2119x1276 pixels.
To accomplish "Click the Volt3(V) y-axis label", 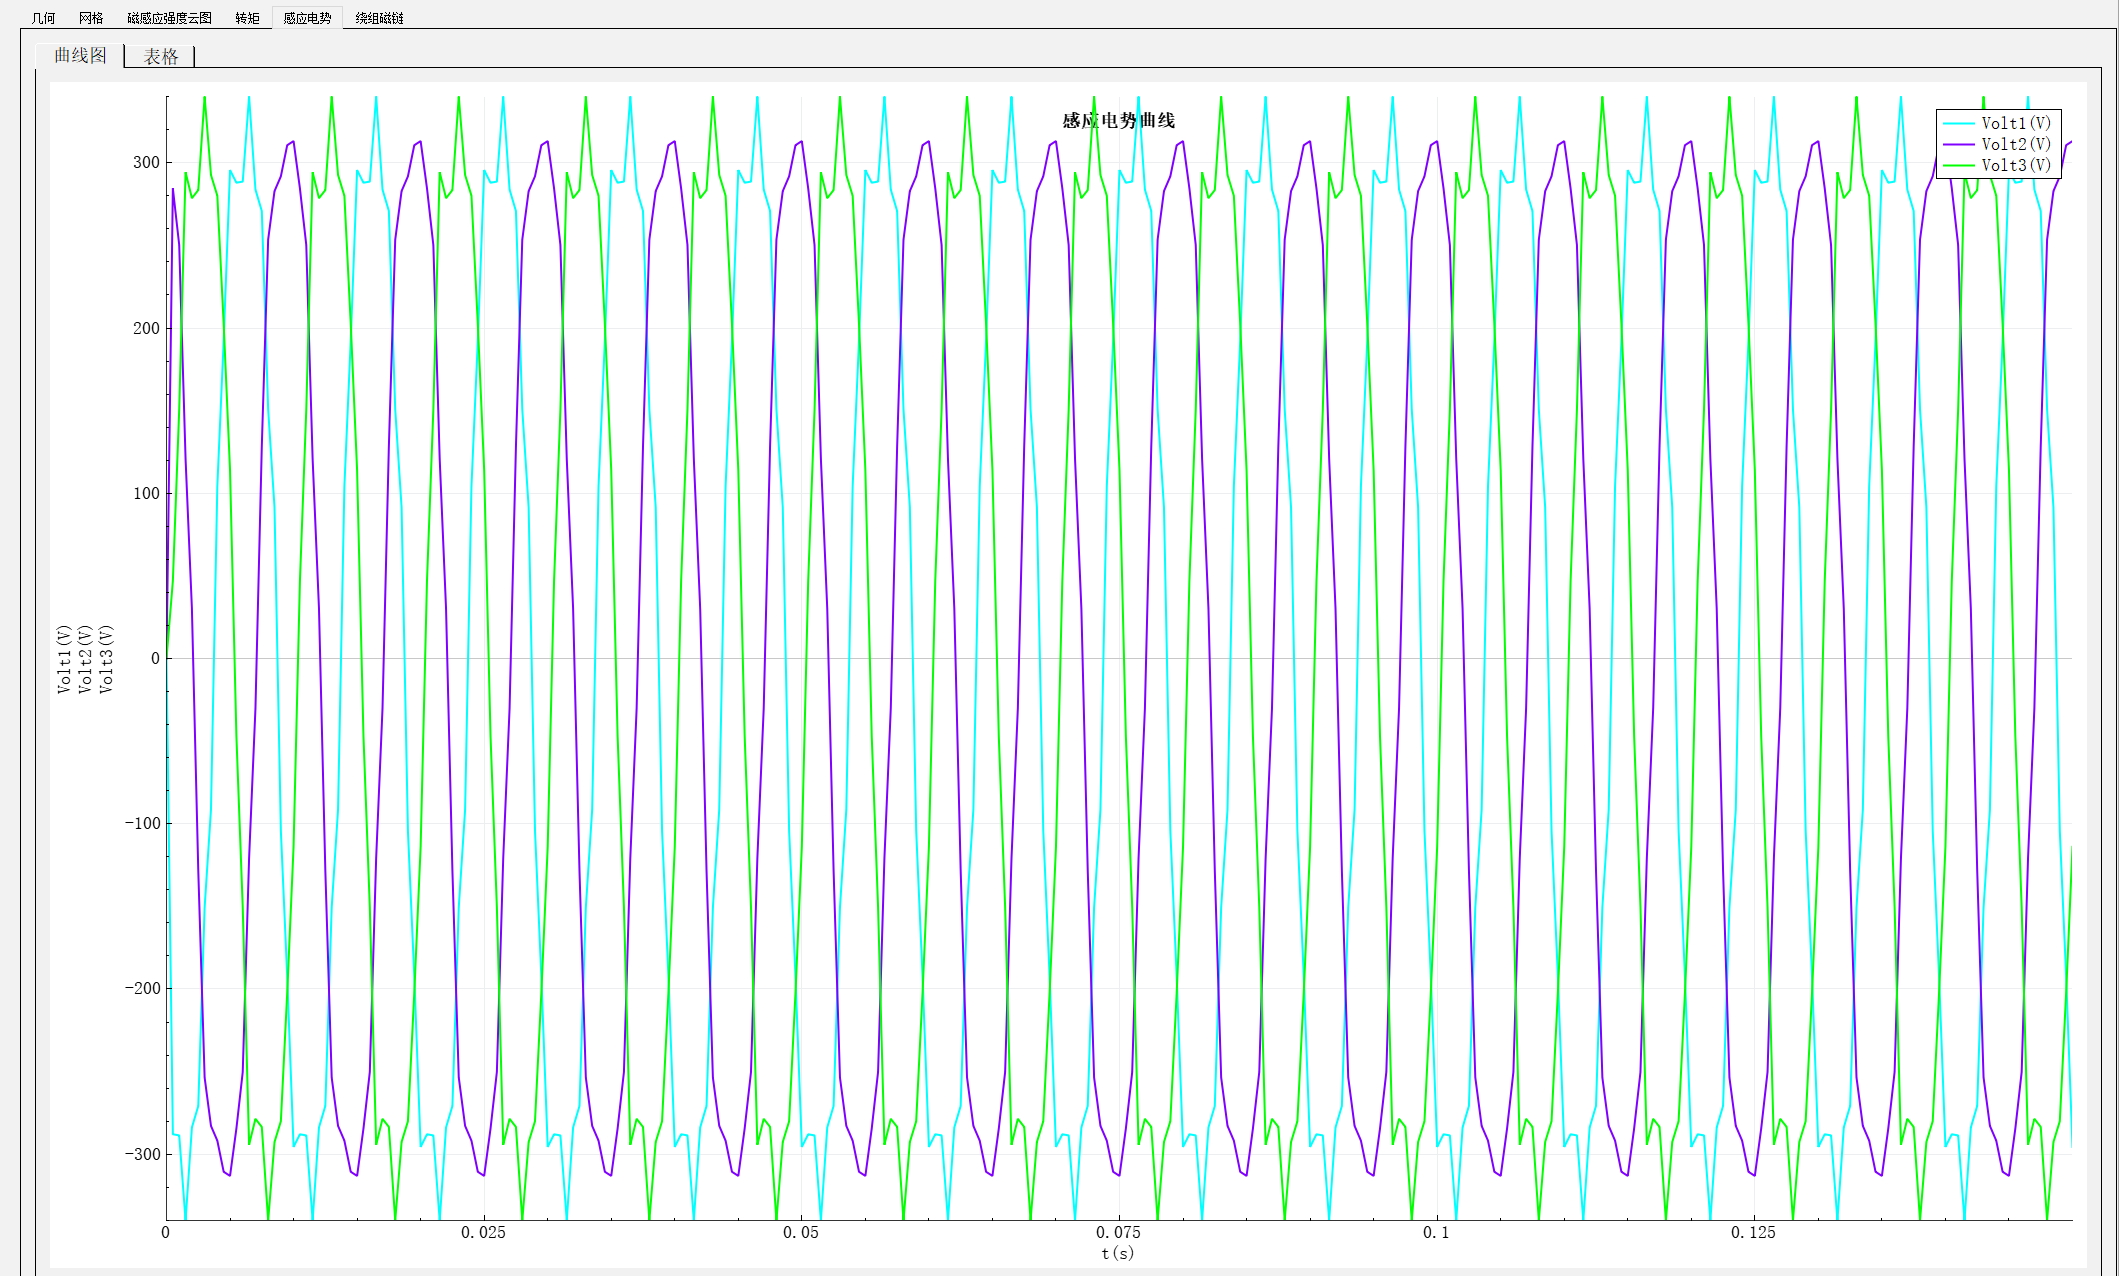I will (106, 659).
